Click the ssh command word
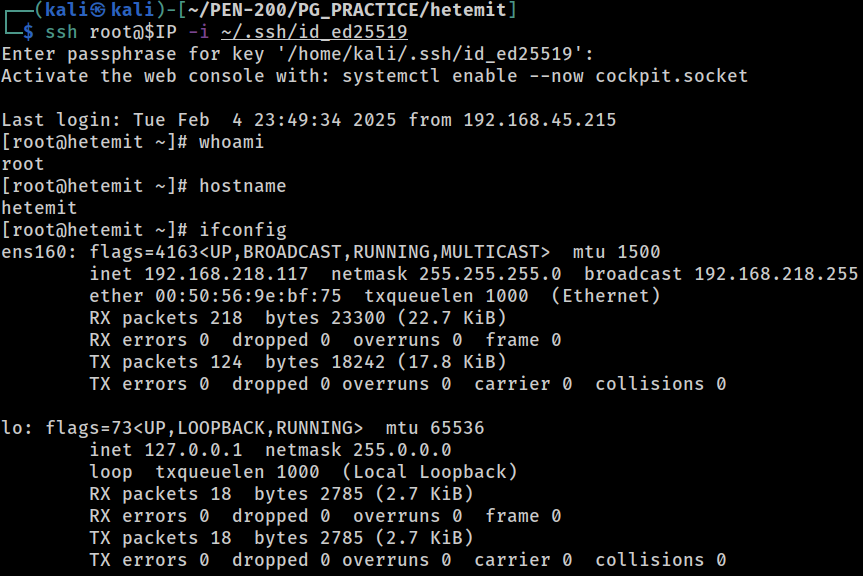 [61, 32]
